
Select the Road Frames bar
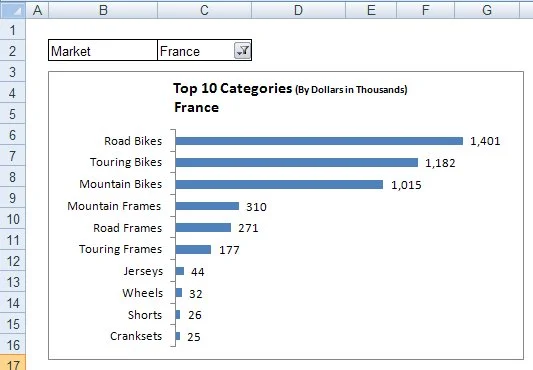pyautogui.click(x=203, y=228)
